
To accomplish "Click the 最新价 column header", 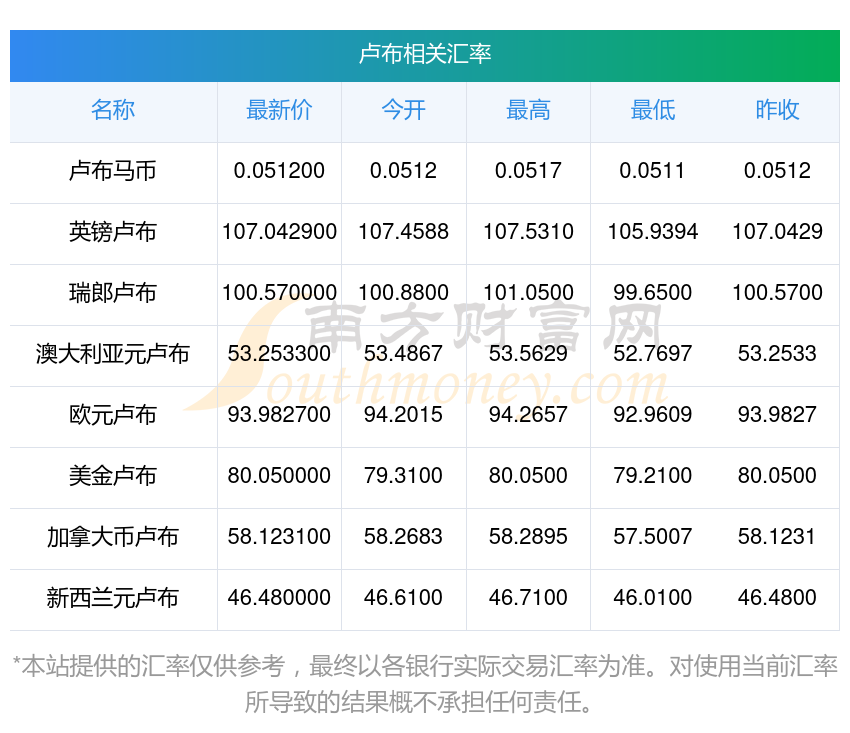I will pos(279,110).
